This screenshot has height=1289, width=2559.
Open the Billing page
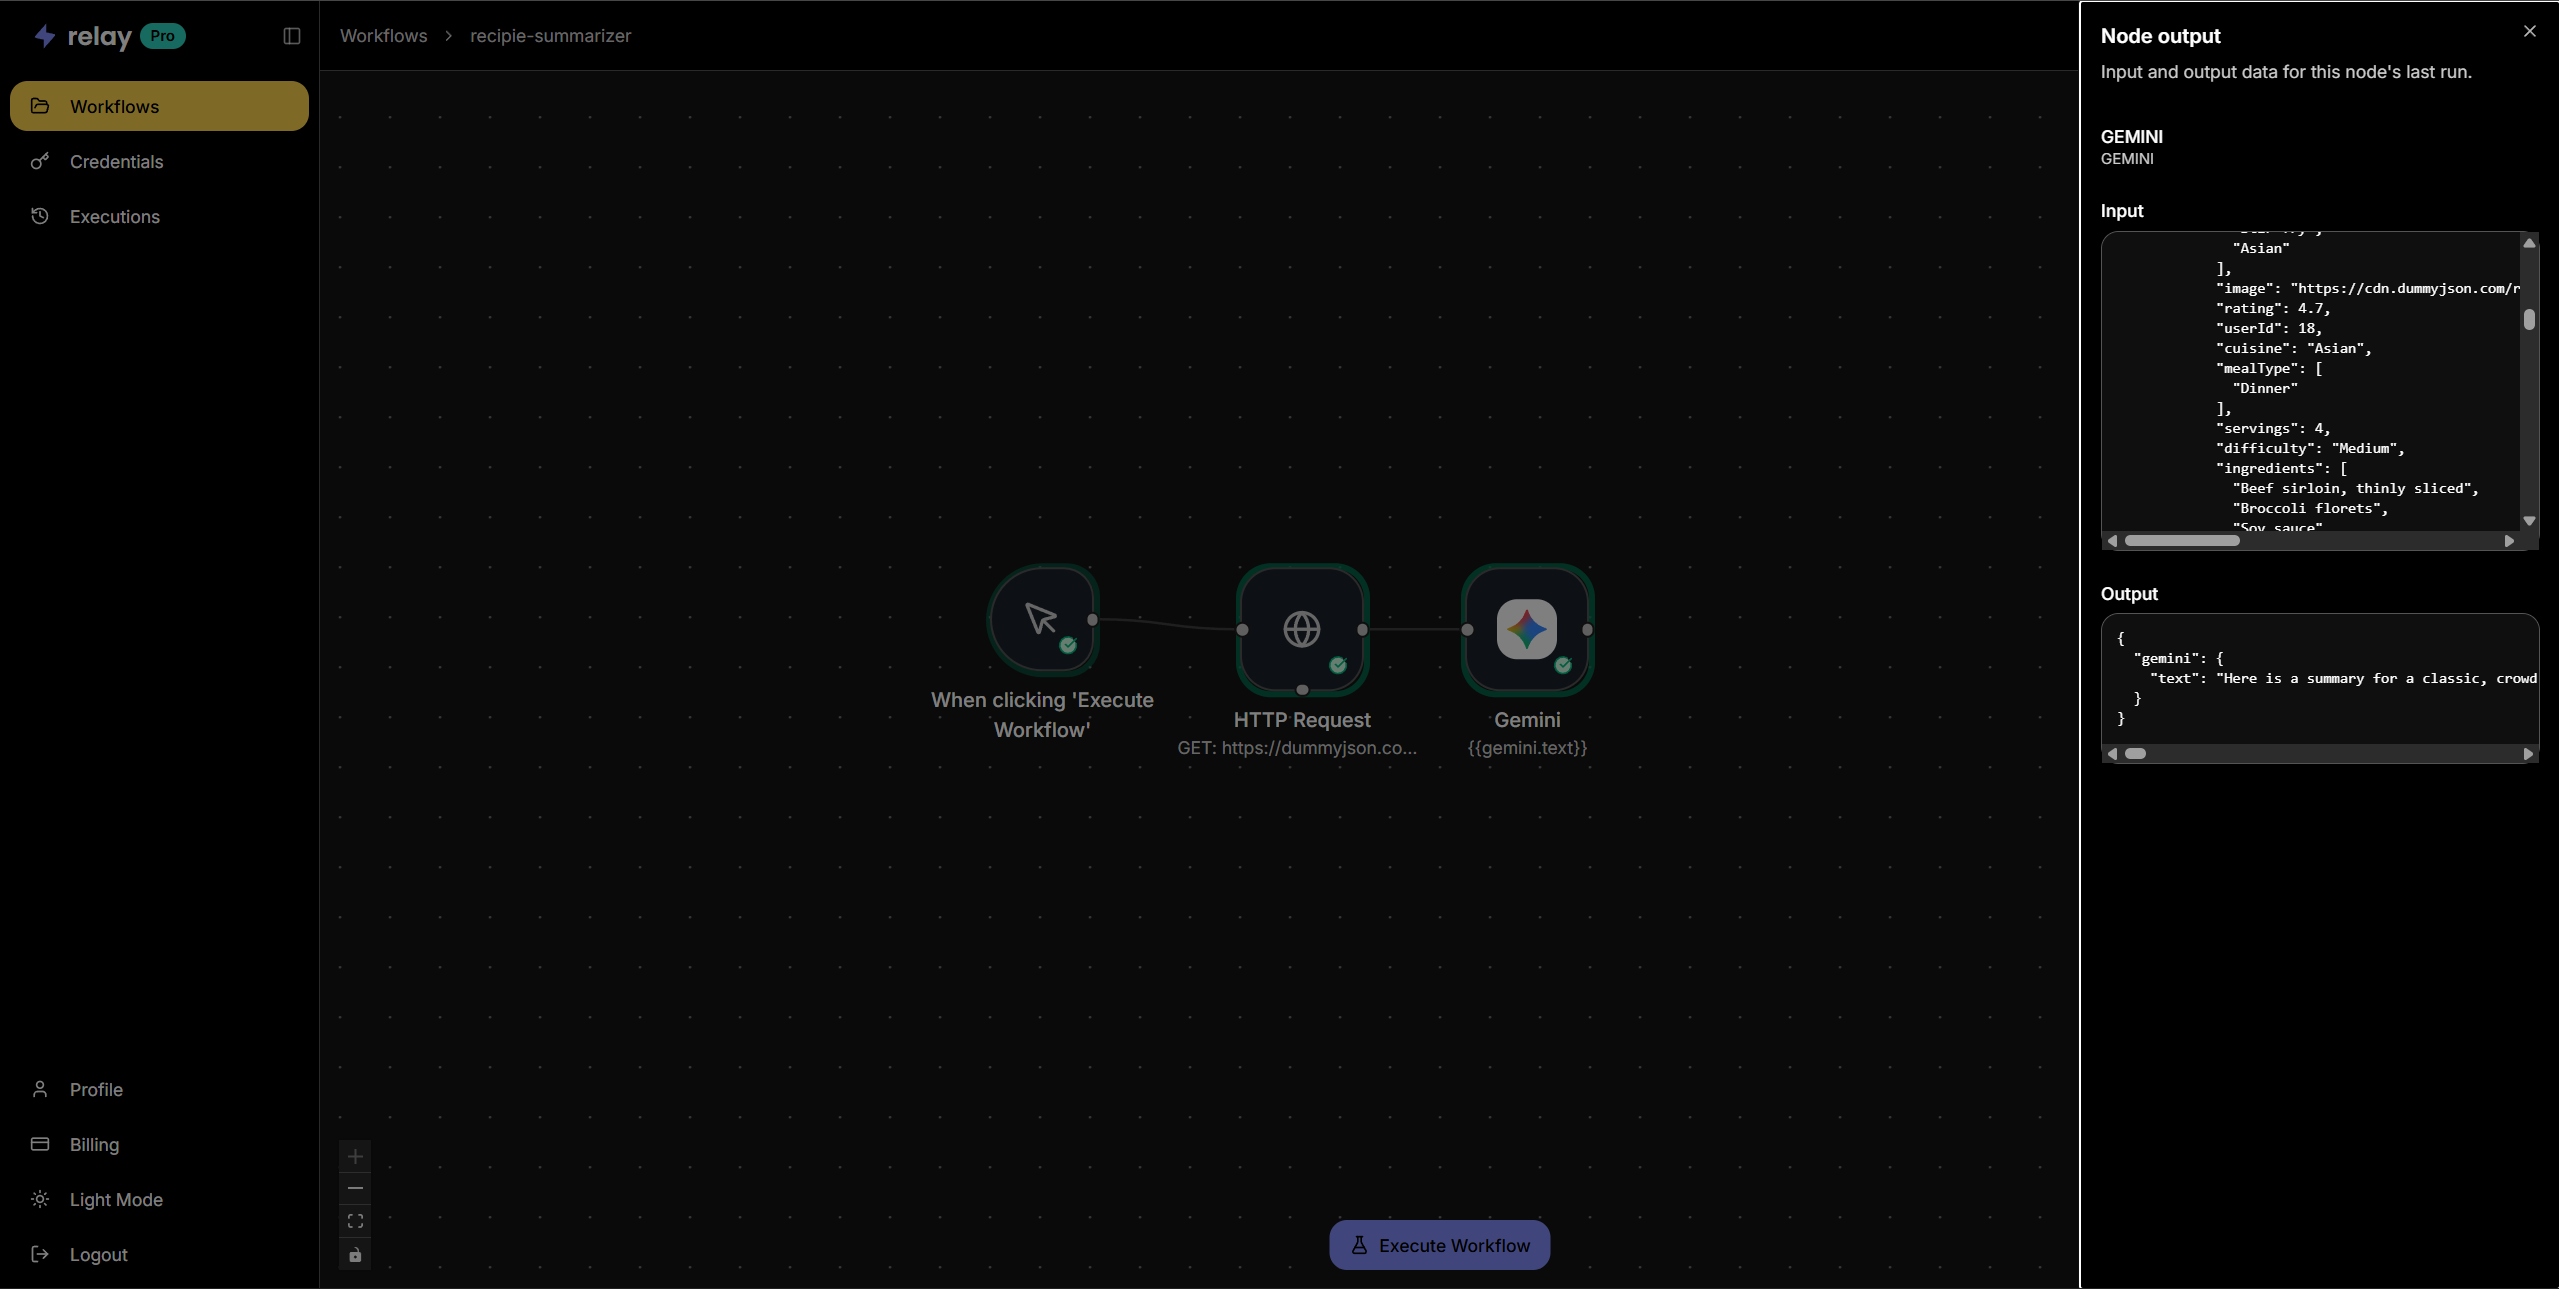pos(159,1144)
